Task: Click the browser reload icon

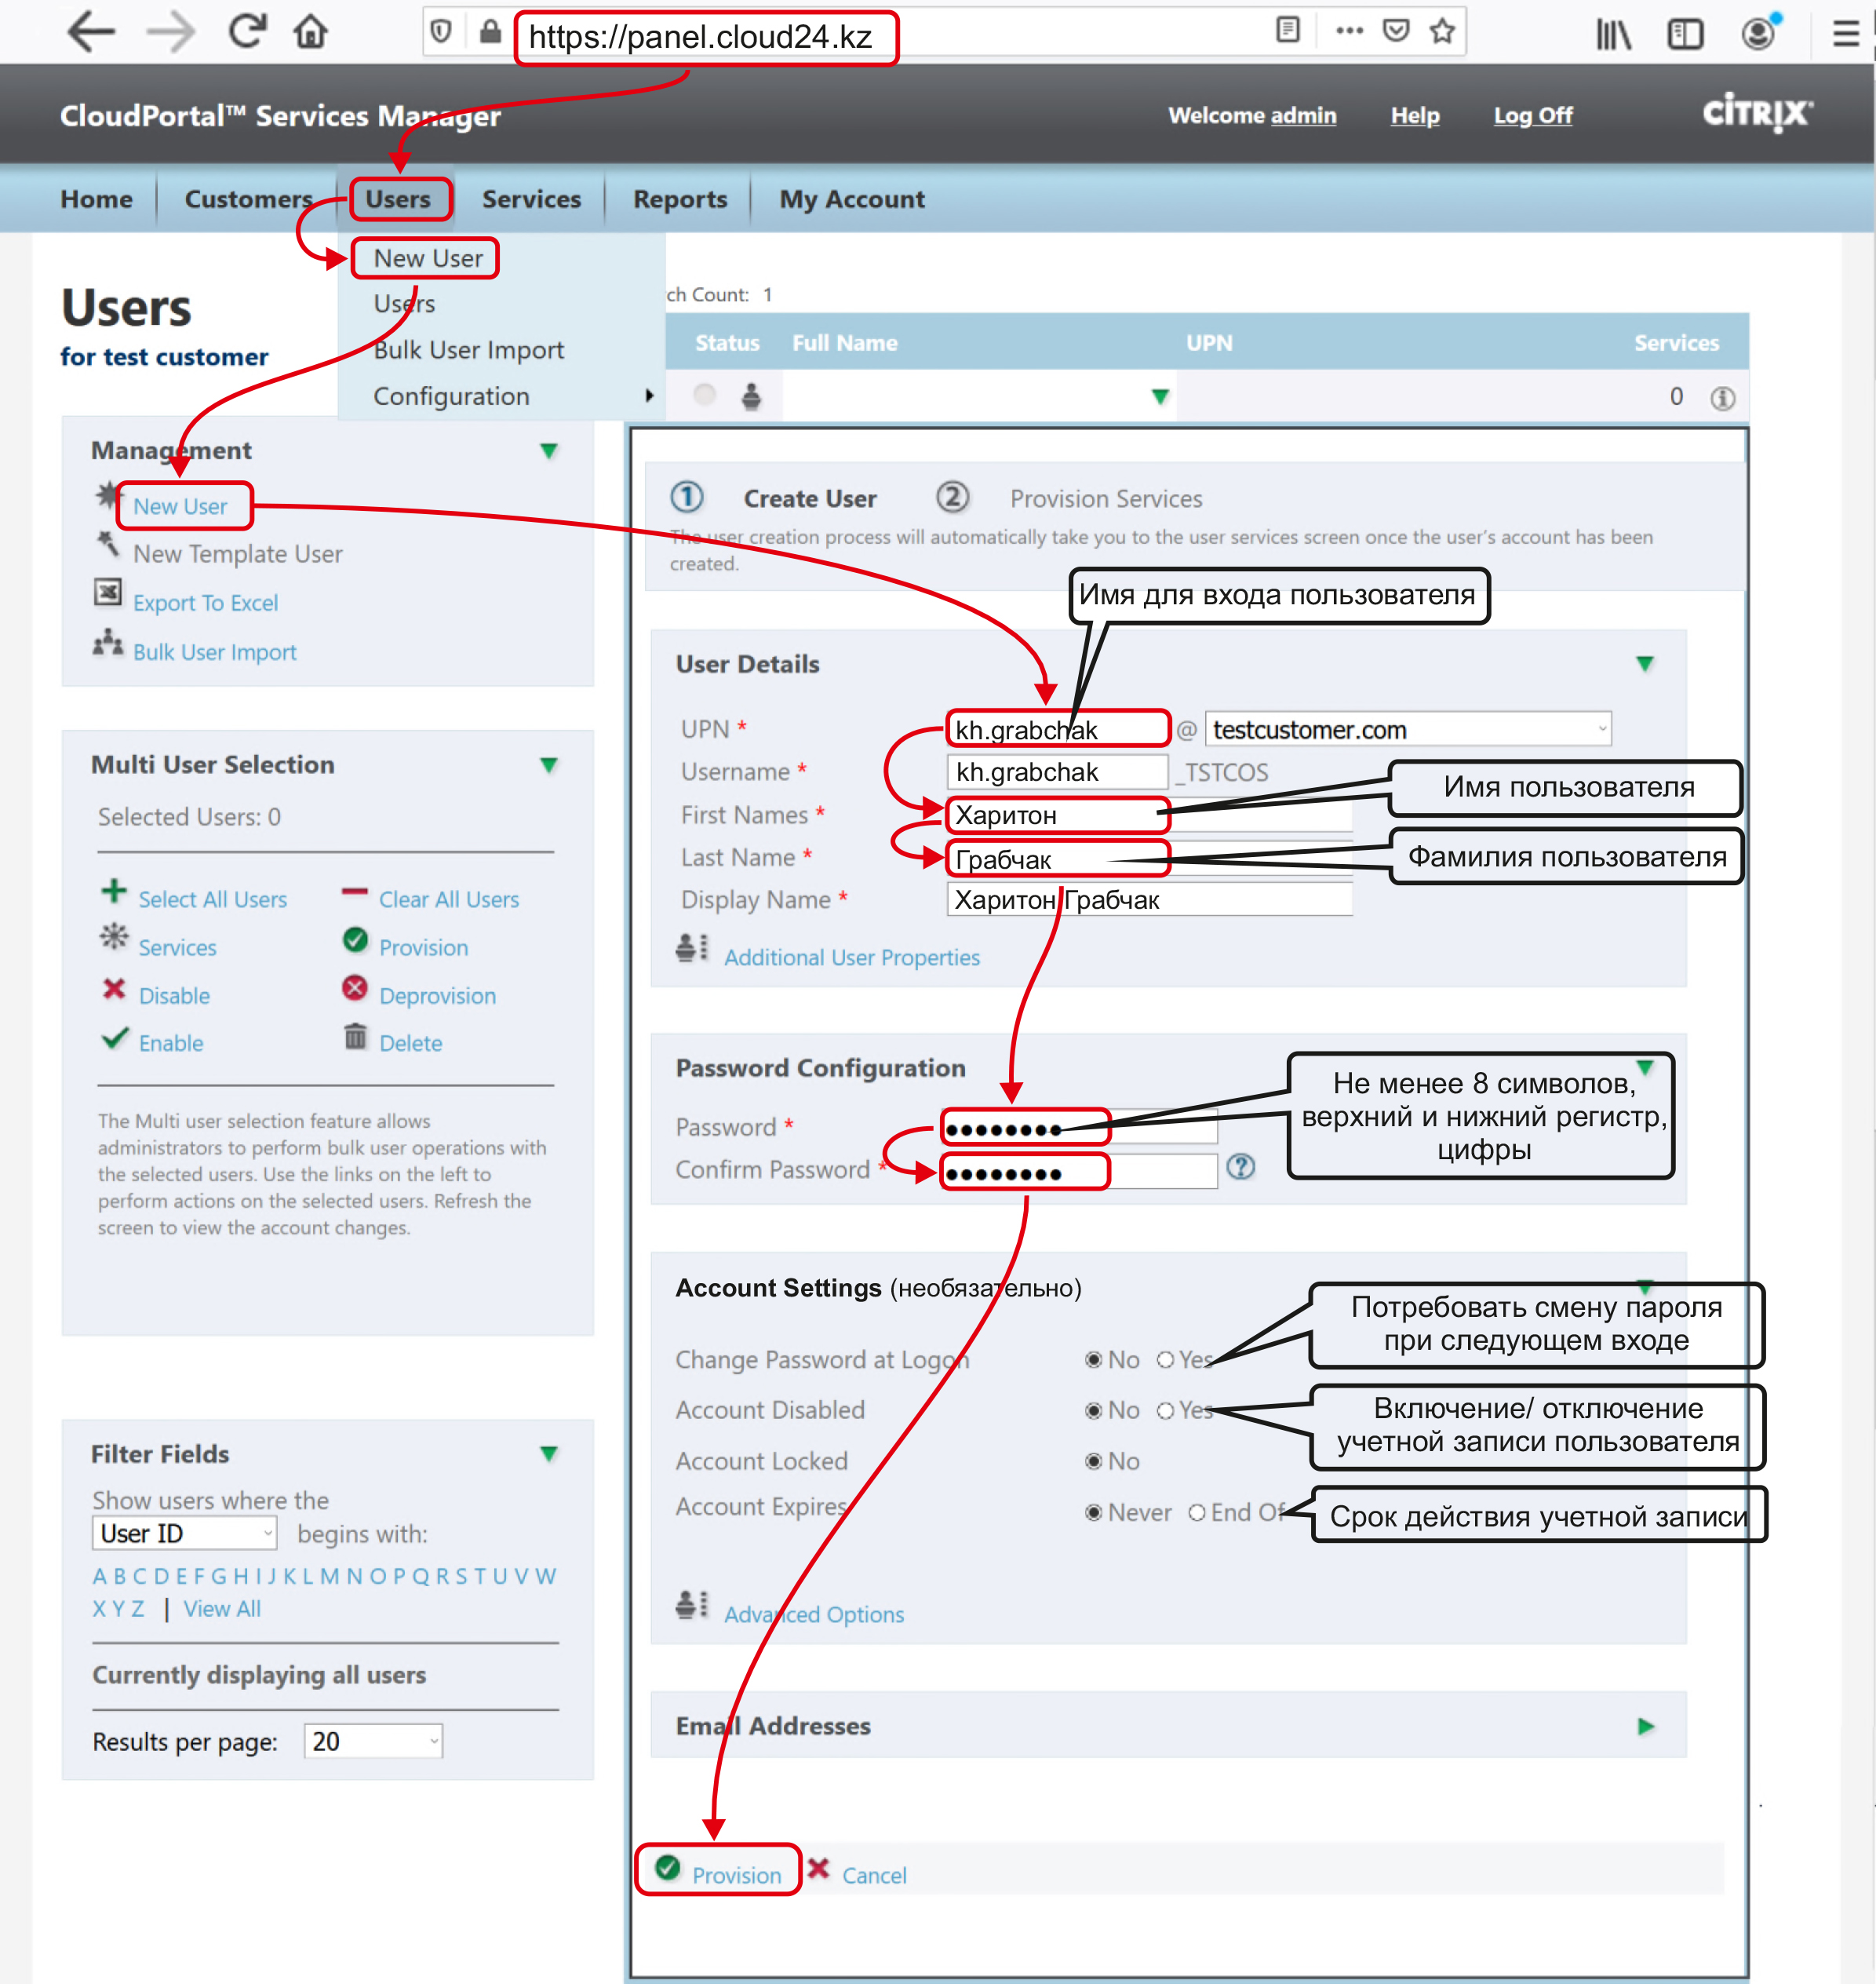Action: pyautogui.click(x=246, y=32)
